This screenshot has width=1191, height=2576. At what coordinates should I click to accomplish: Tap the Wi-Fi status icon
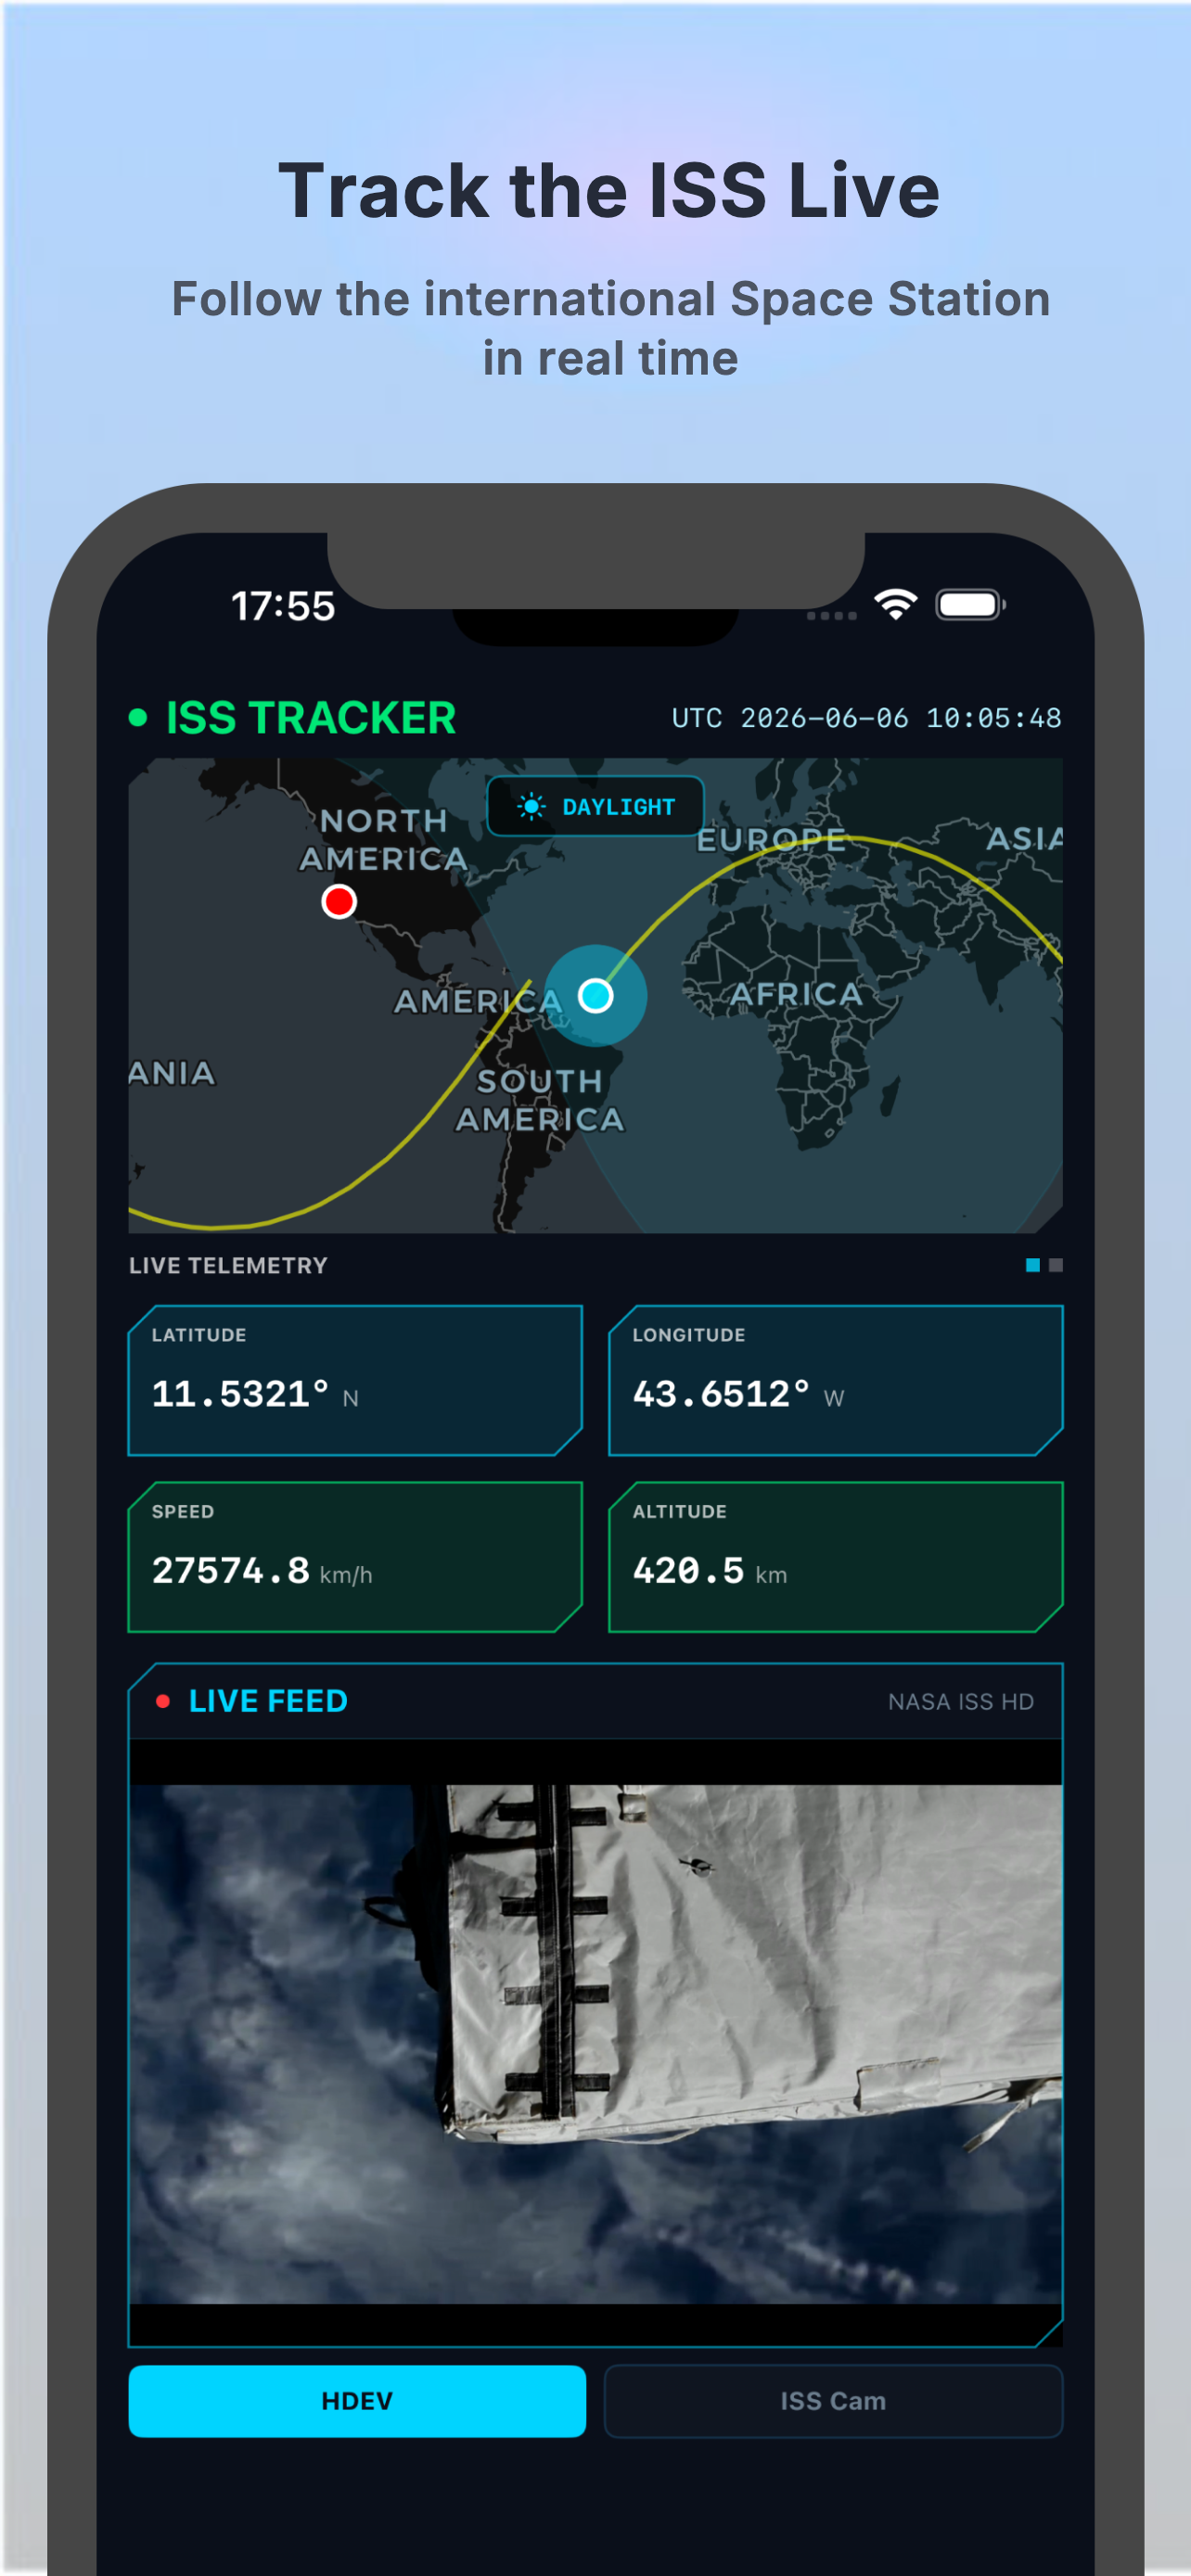tap(895, 604)
